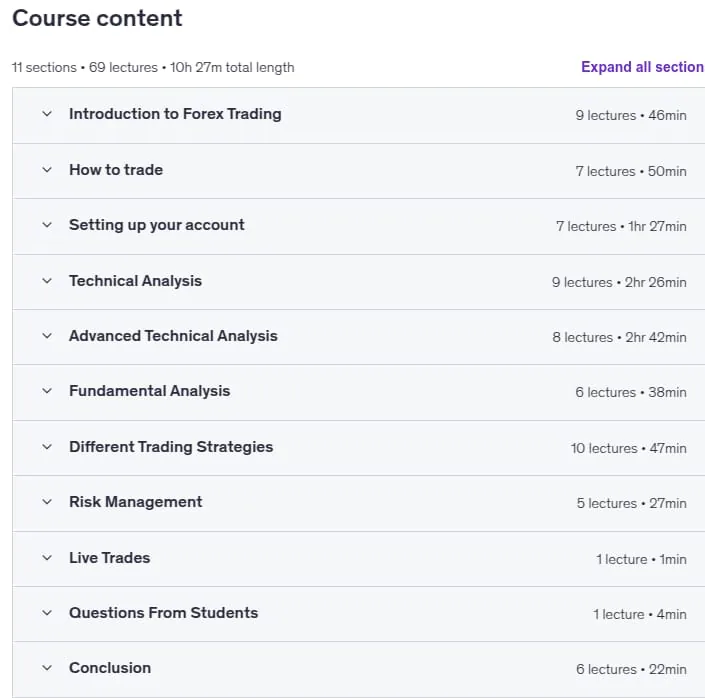Click the Technical Analysis section heading
Image resolution: width=705 pixels, height=698 pixels.
[x=135, y=281]
